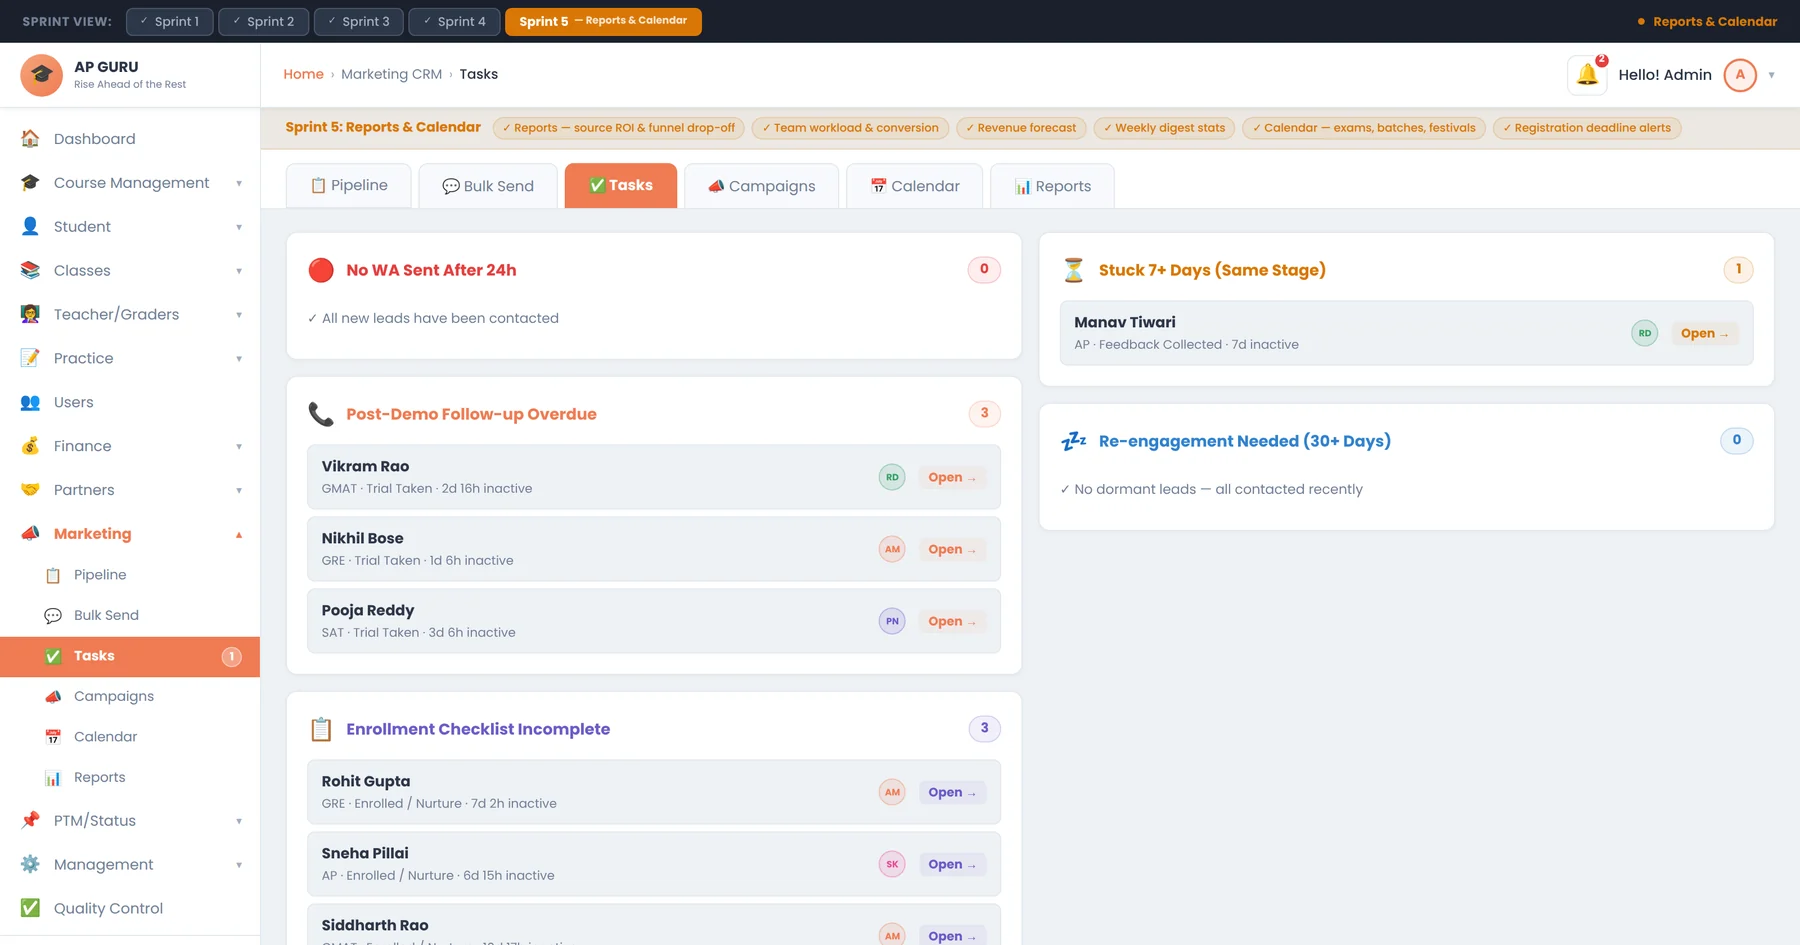
Task: Collapse the Marketing submenu arrow
Action: 239,535
